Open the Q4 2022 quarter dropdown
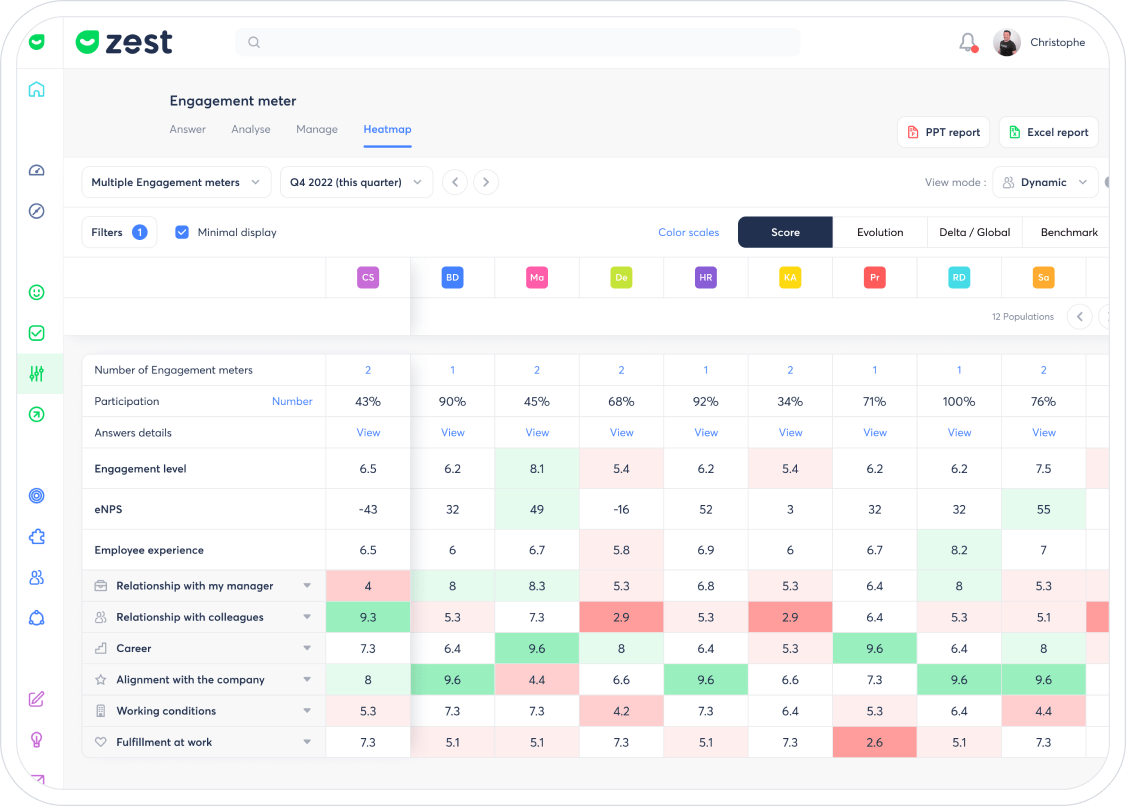 click(x=356, y=182)
